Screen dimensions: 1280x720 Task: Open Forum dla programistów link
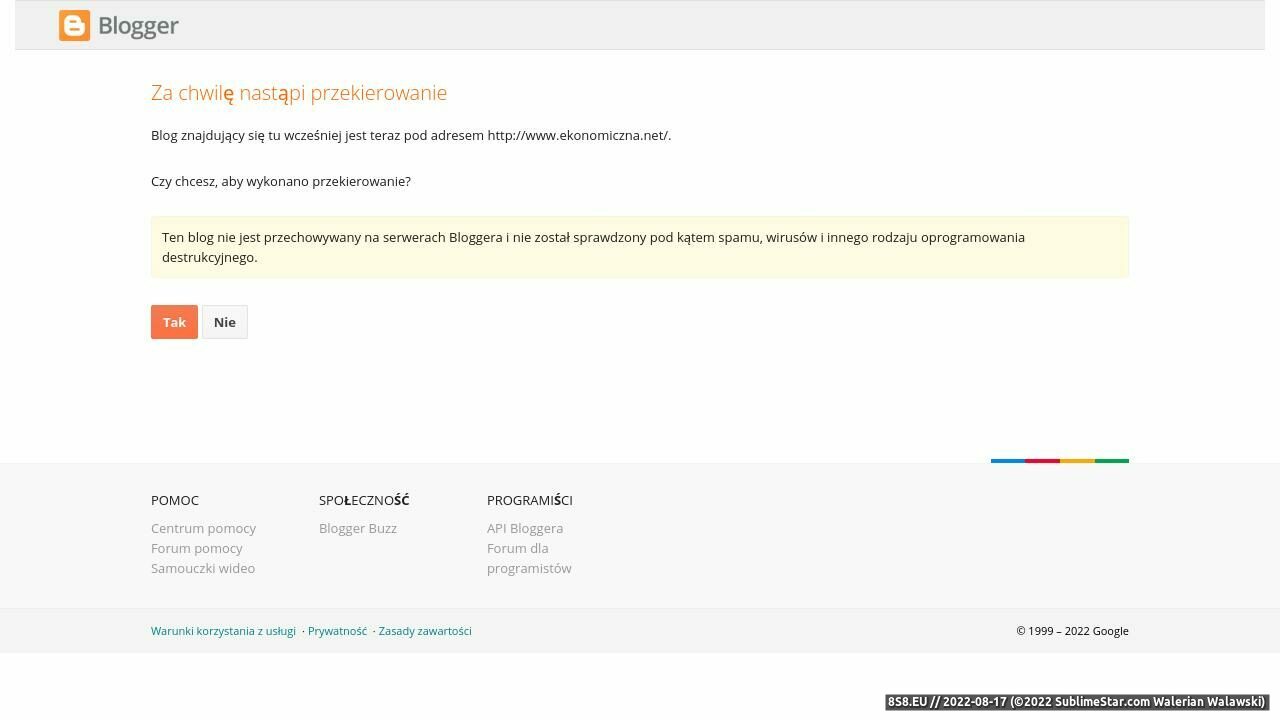click(529, 558)
